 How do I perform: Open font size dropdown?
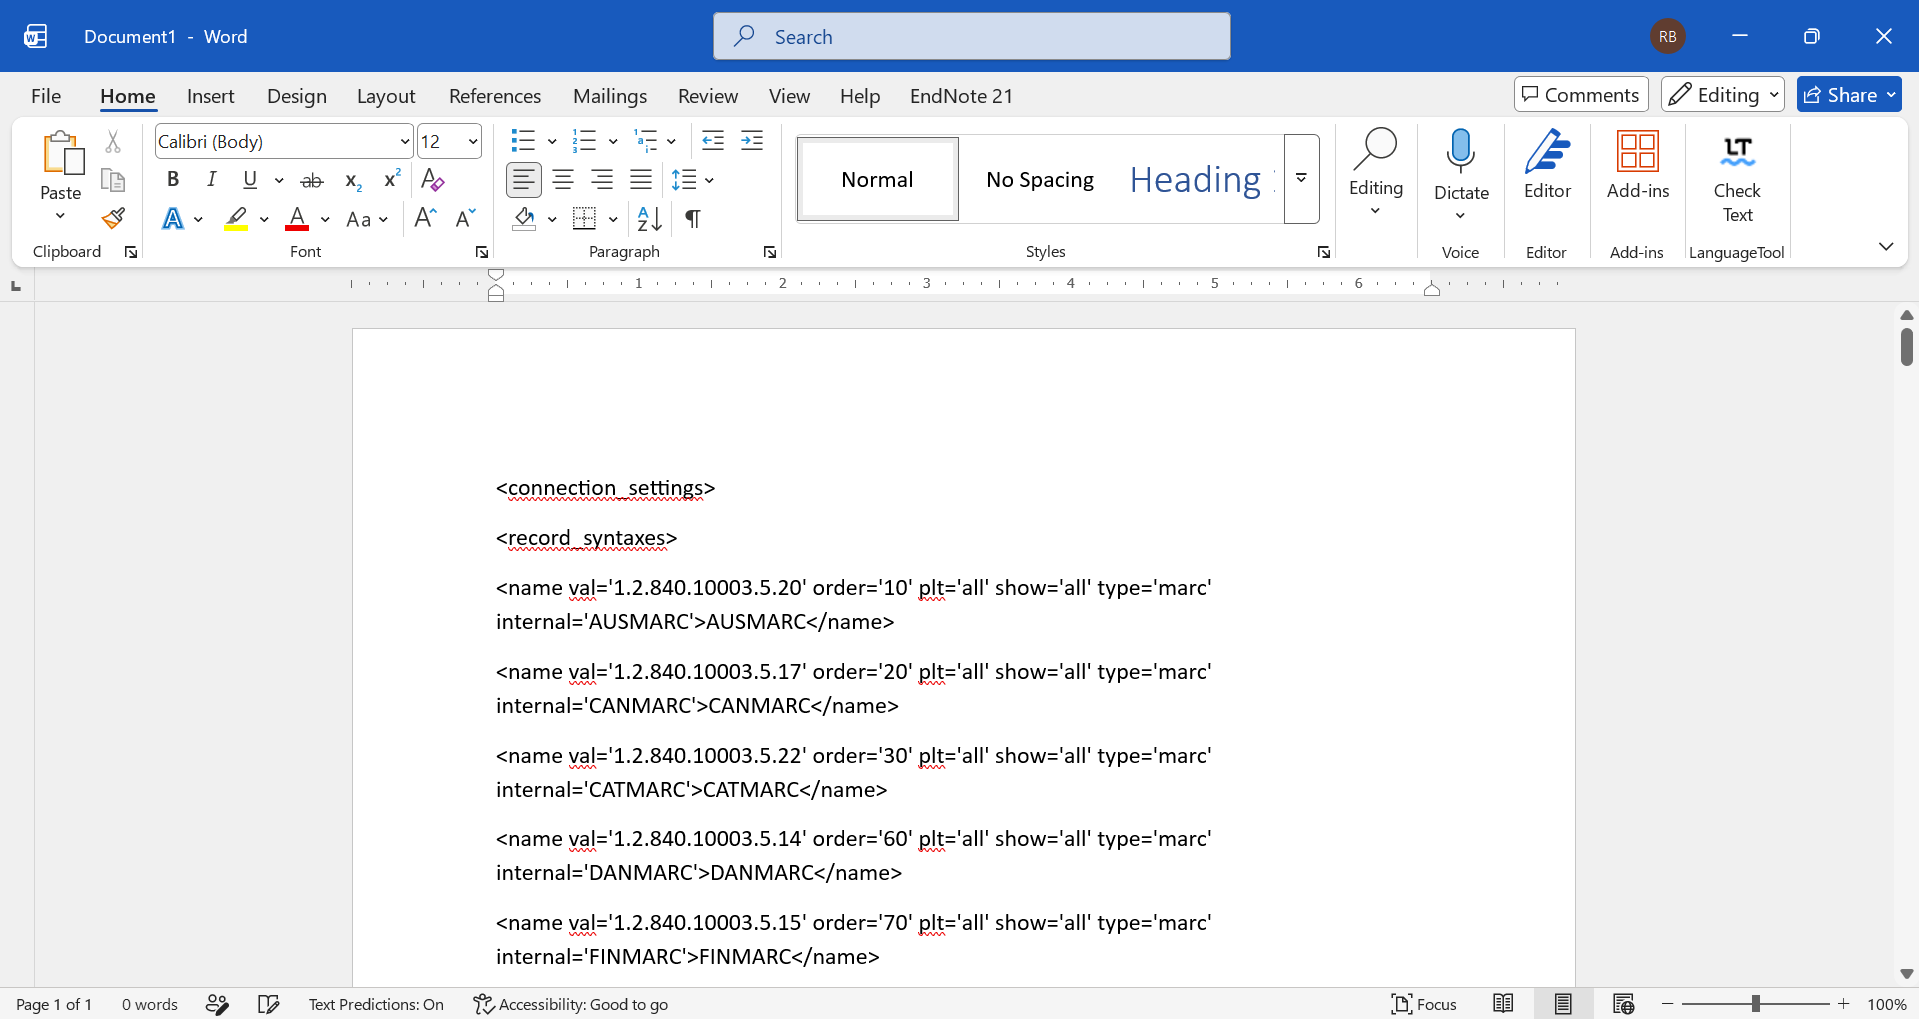click(473, 142)
